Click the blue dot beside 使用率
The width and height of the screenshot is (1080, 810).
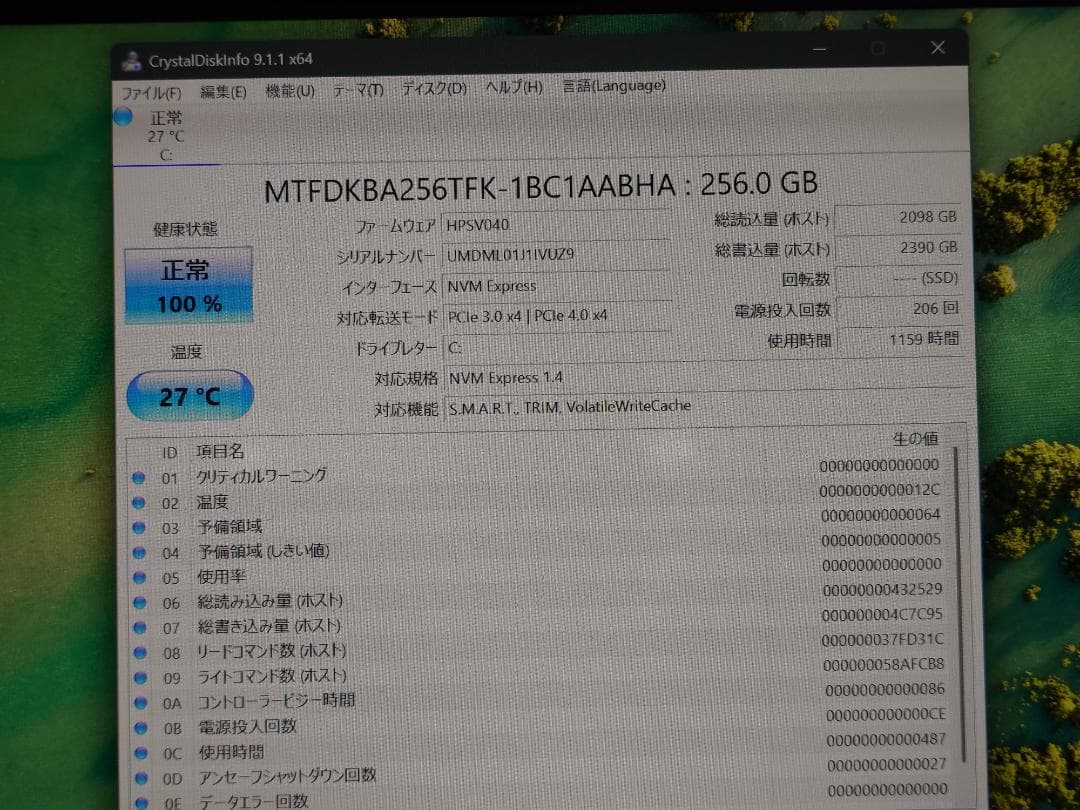point(138,578)
